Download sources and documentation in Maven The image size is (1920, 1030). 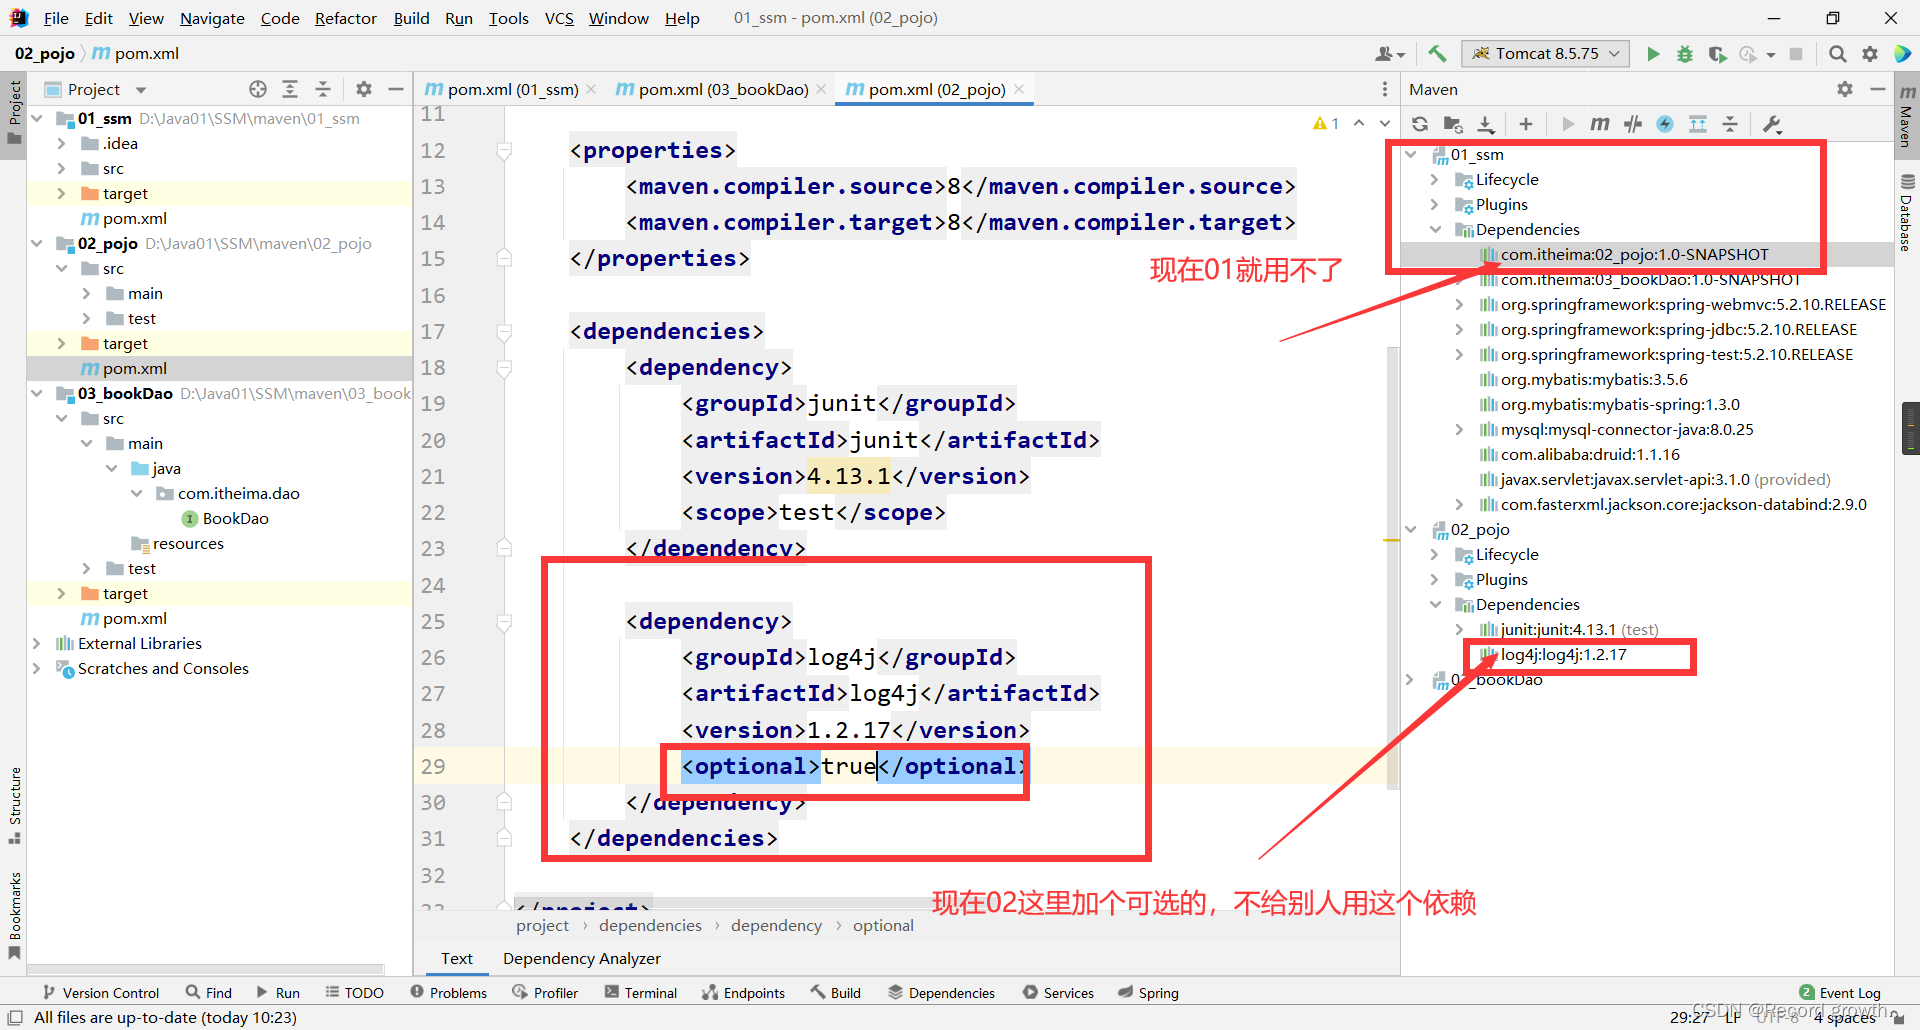1486,124
